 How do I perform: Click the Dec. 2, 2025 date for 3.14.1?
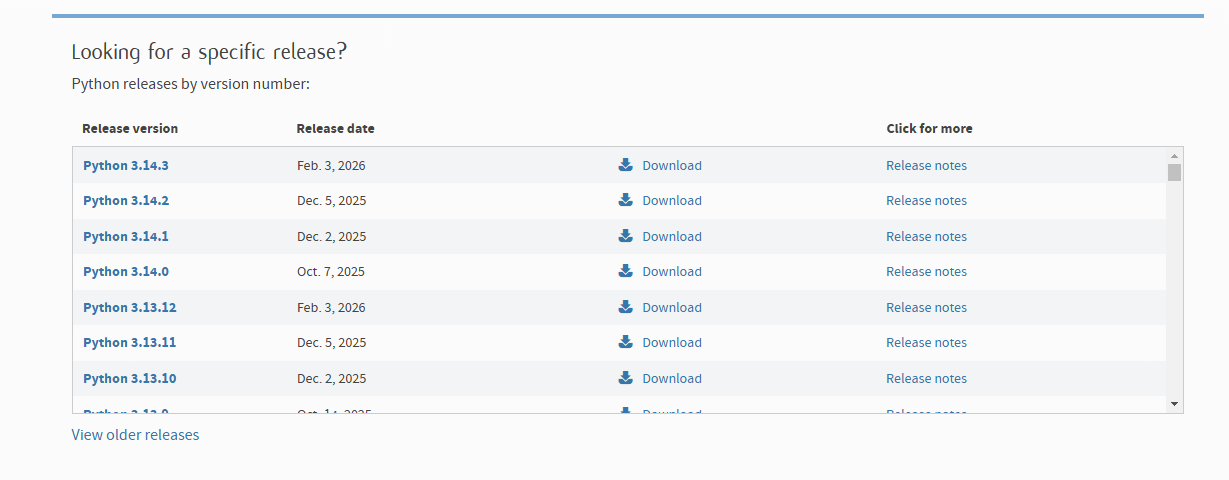tap(331, 236)
